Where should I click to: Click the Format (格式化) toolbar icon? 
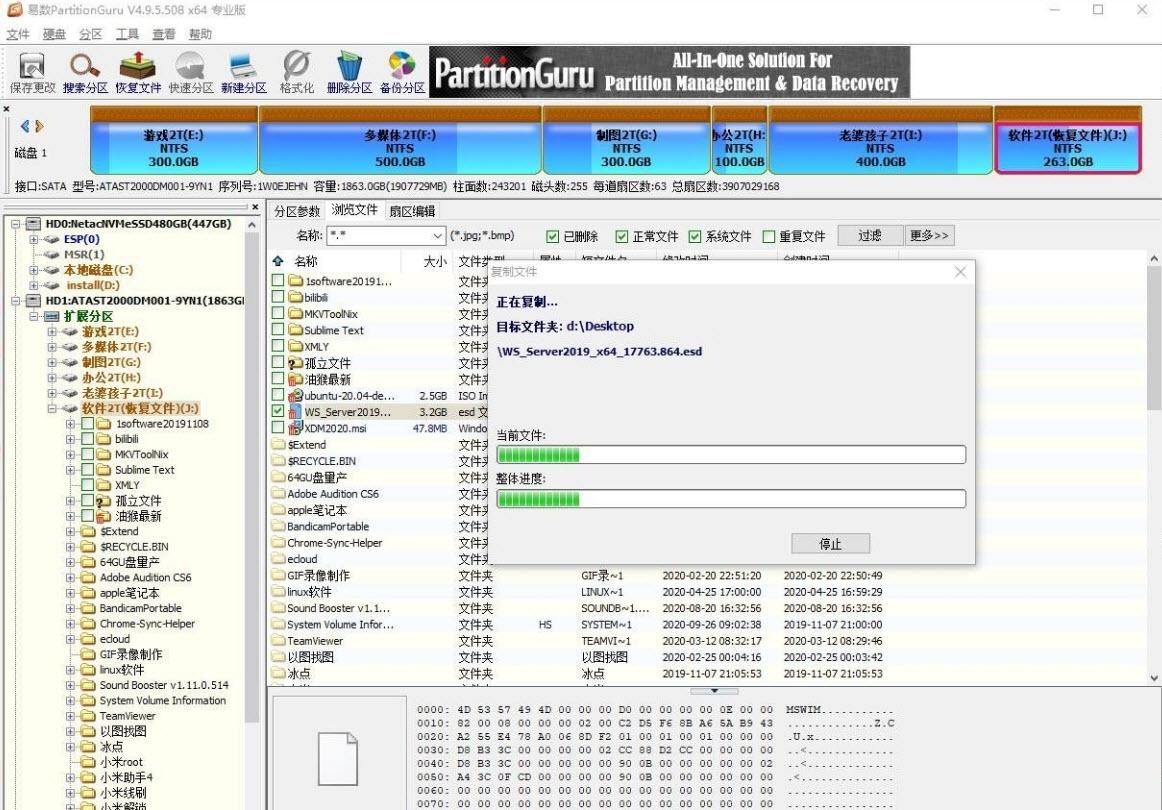point(296,73)
